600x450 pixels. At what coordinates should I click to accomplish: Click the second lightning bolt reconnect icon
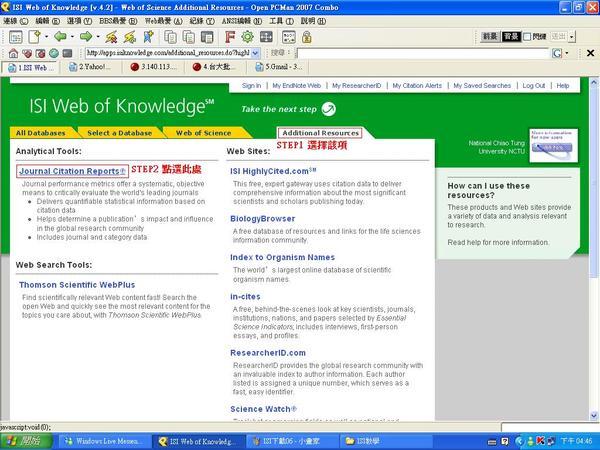pyautogui.click(x=130, y=37)
